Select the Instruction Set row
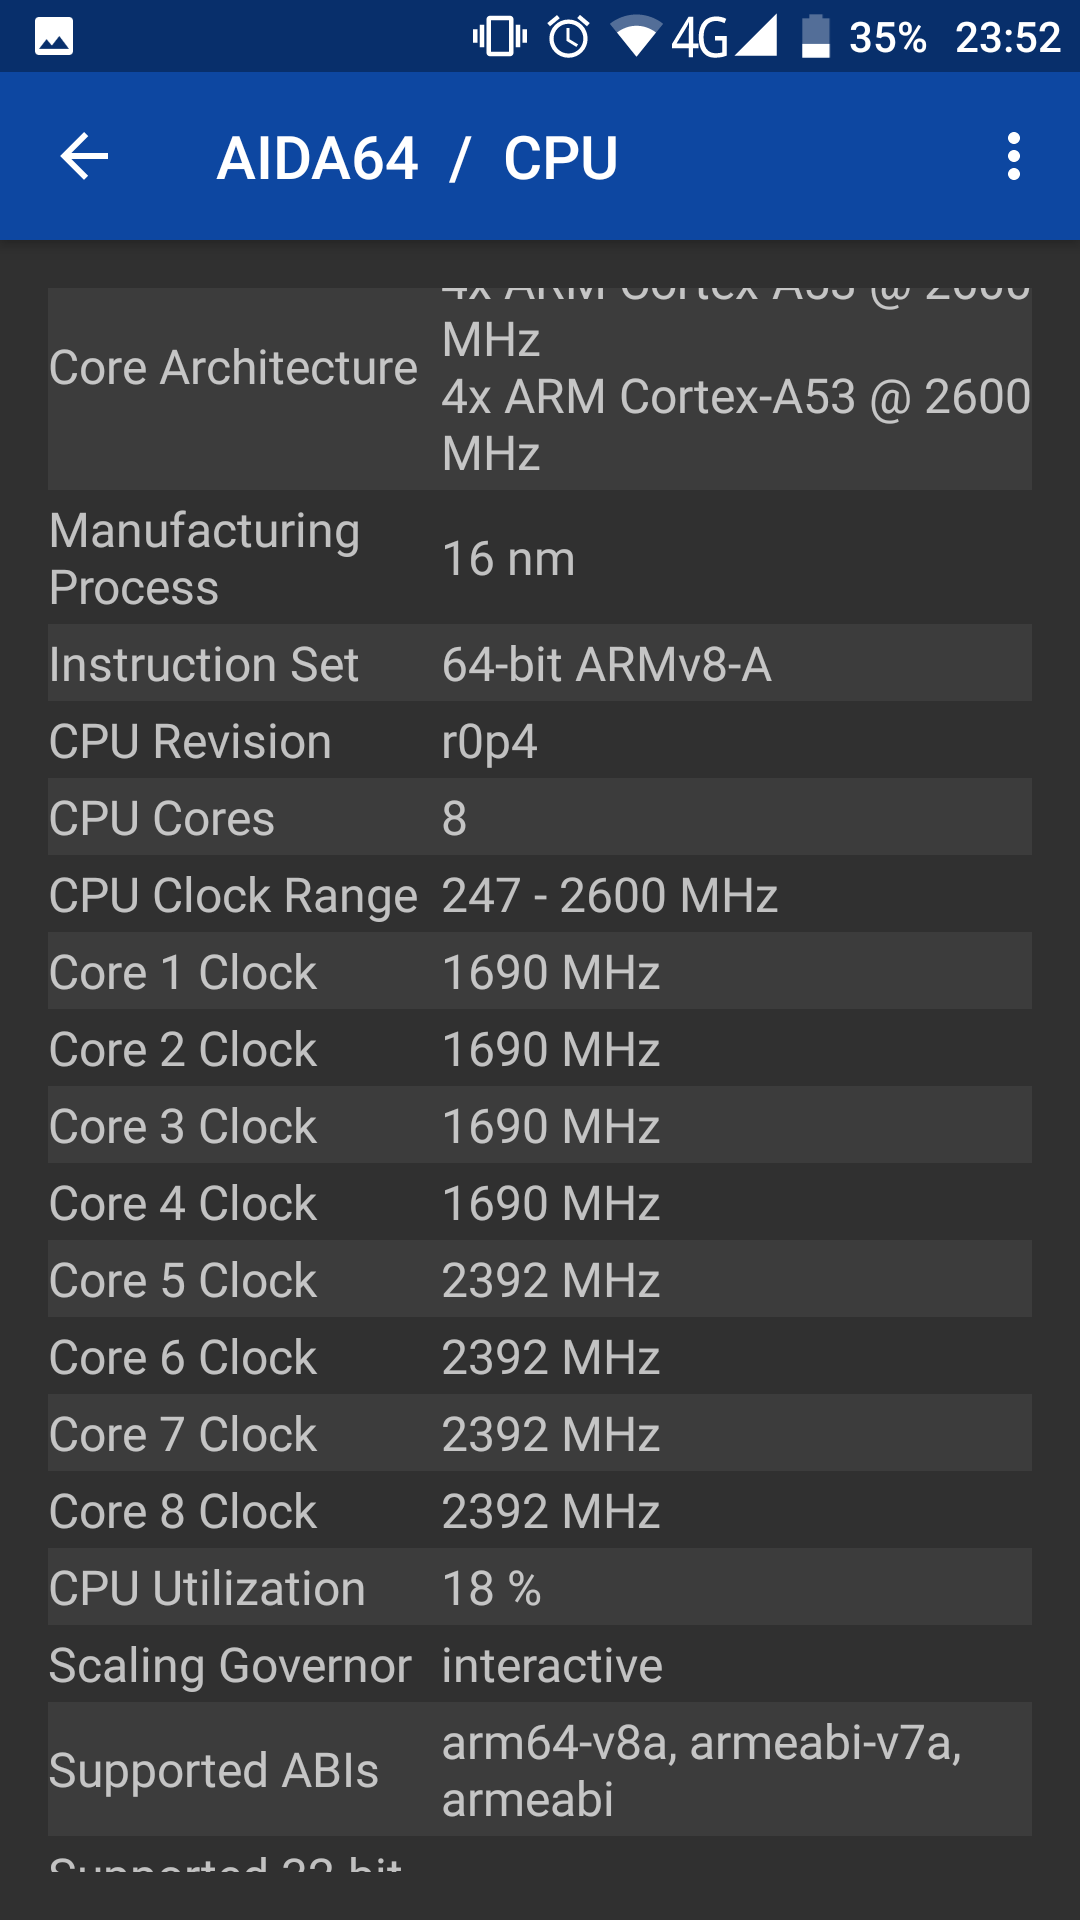Viewport: 1080px width, 1920px height. 540,664
